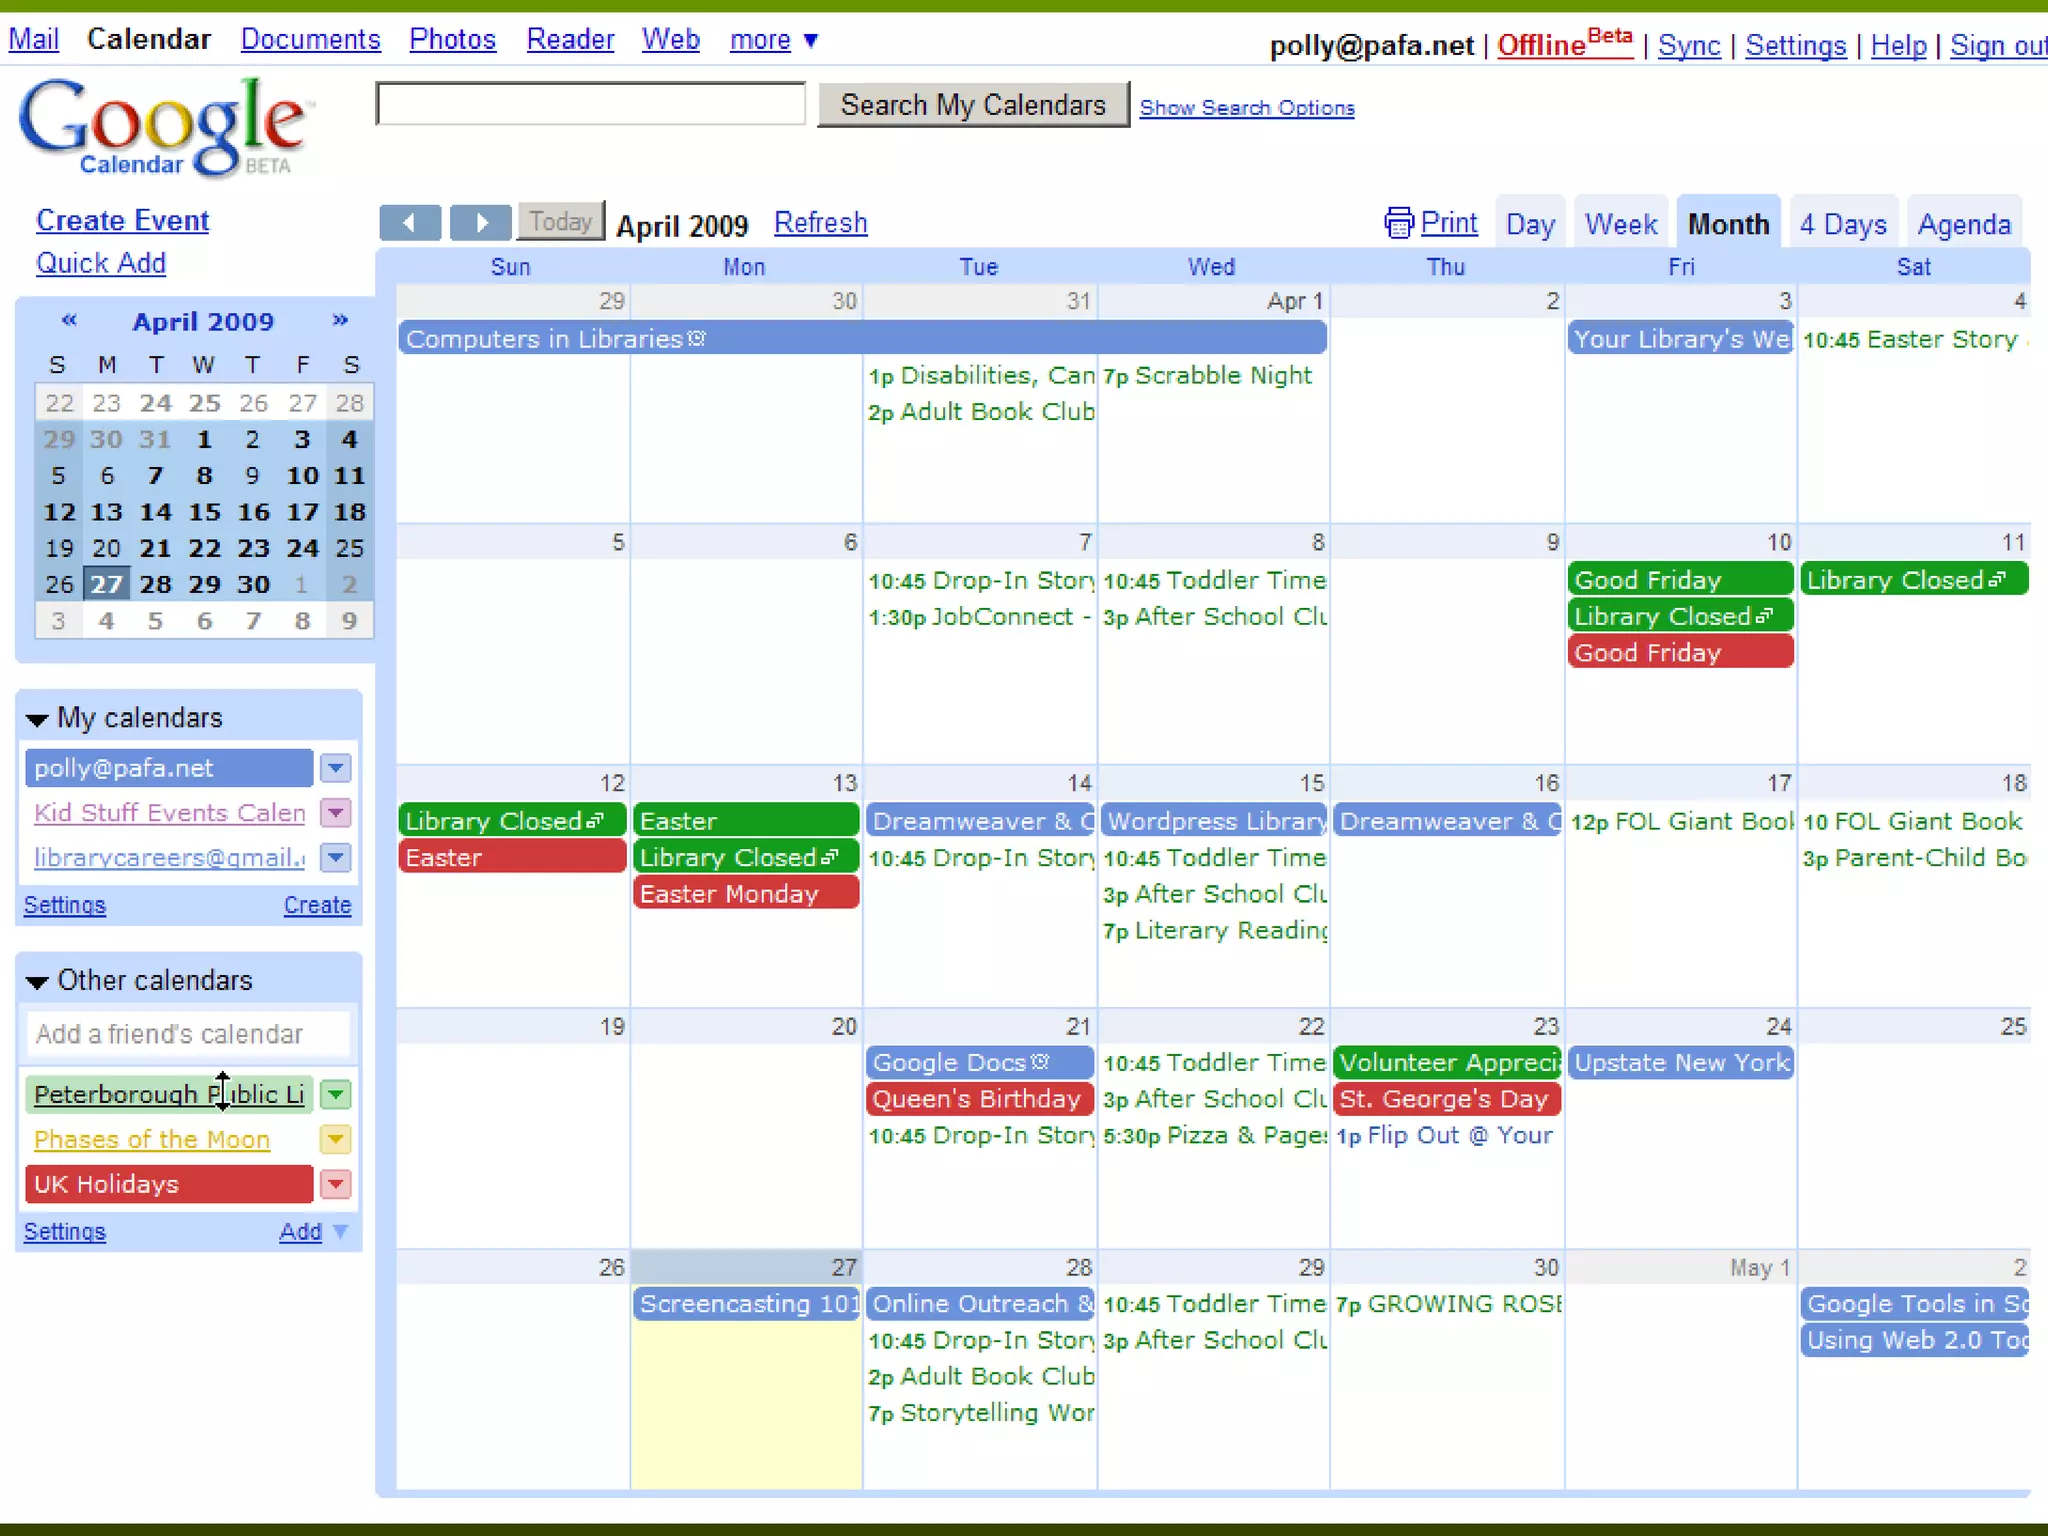Go to next month using forward arrow

click(x=481, y=222)
